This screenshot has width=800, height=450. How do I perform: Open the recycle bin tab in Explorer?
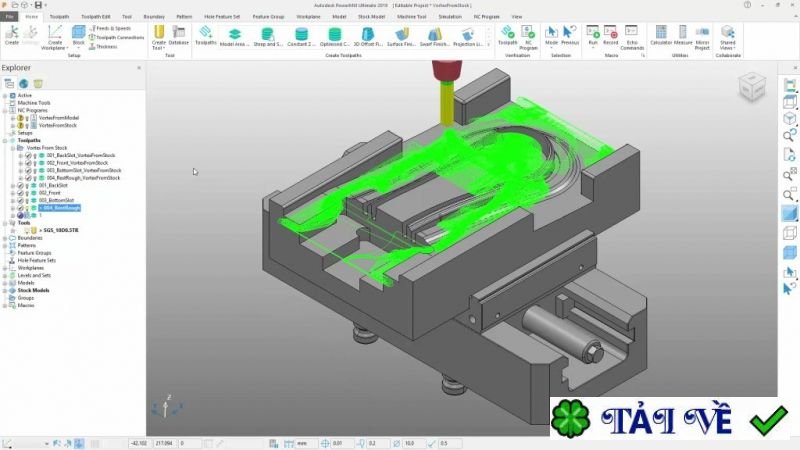pos(38,84)
